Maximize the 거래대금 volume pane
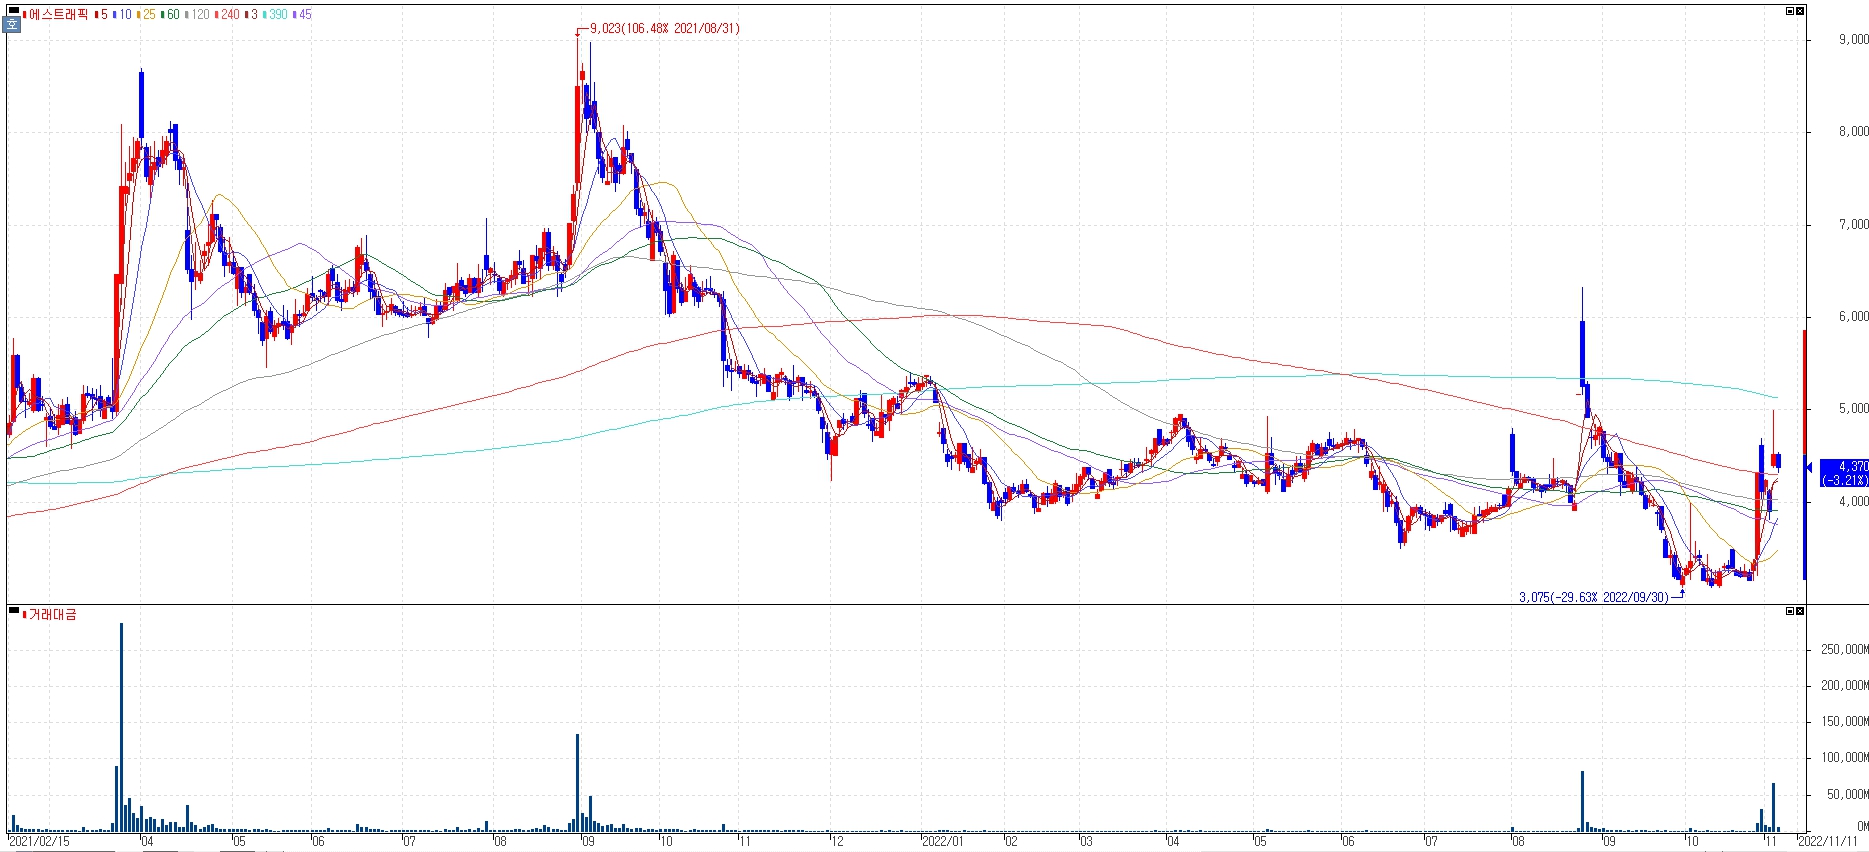The image size is (1869, 852). click(1790, 610)
